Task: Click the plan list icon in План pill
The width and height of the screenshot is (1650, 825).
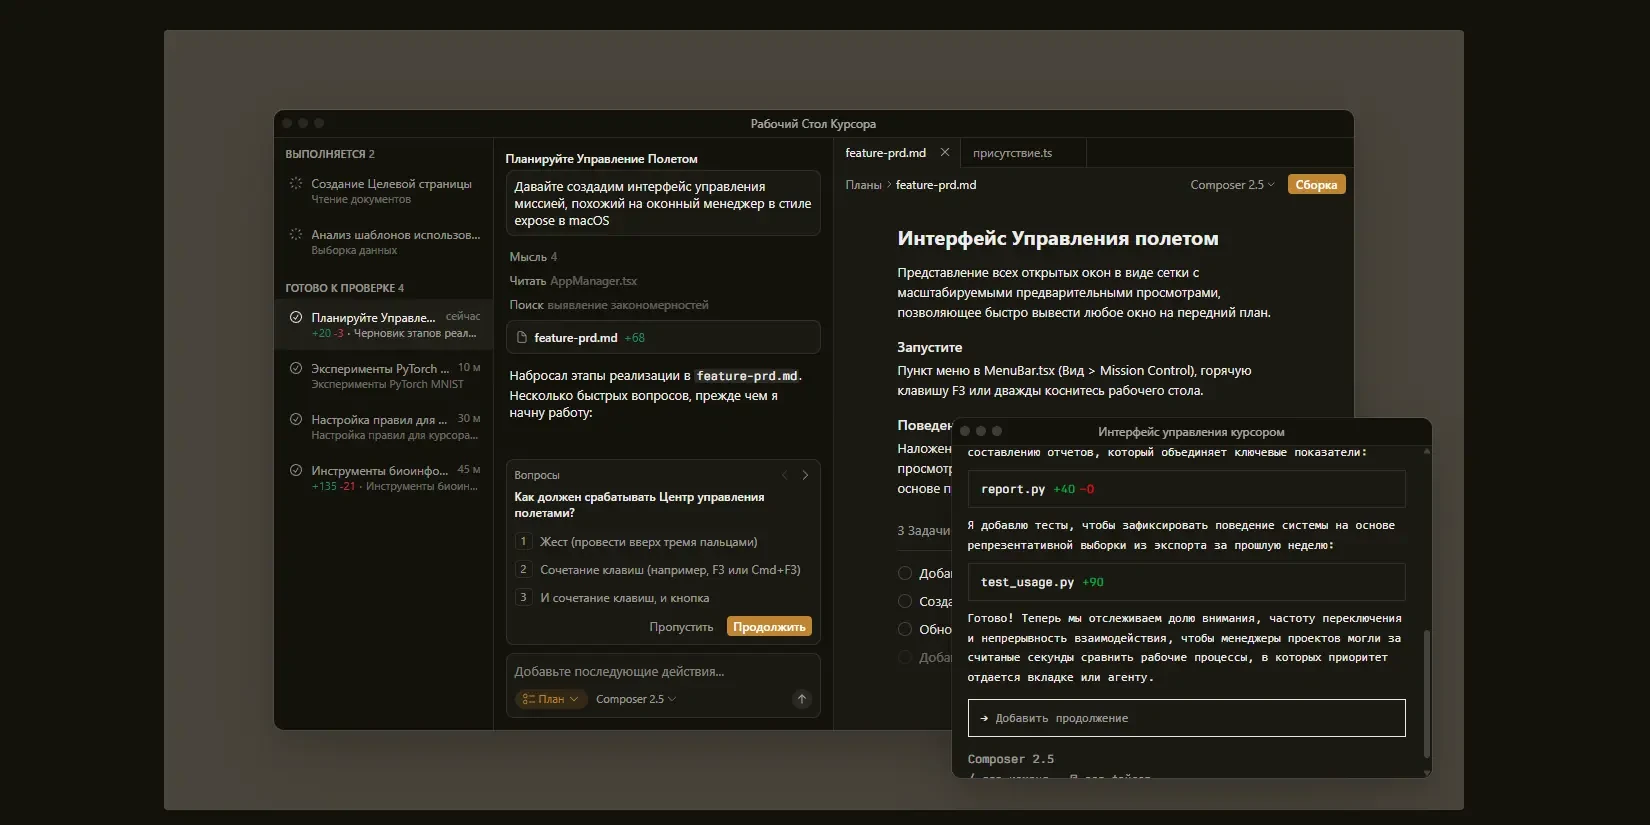Action: coord(529,699)
